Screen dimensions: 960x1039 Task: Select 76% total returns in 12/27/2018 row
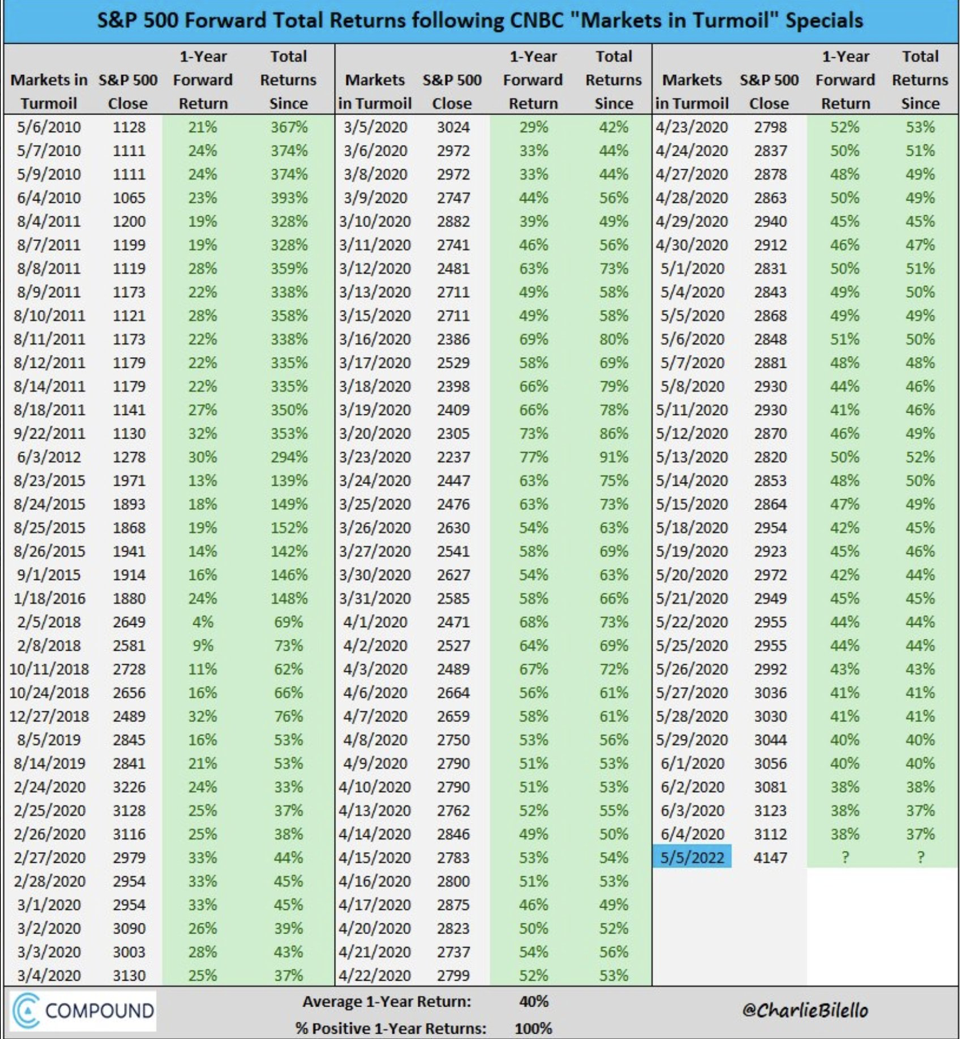pos(289,716)
